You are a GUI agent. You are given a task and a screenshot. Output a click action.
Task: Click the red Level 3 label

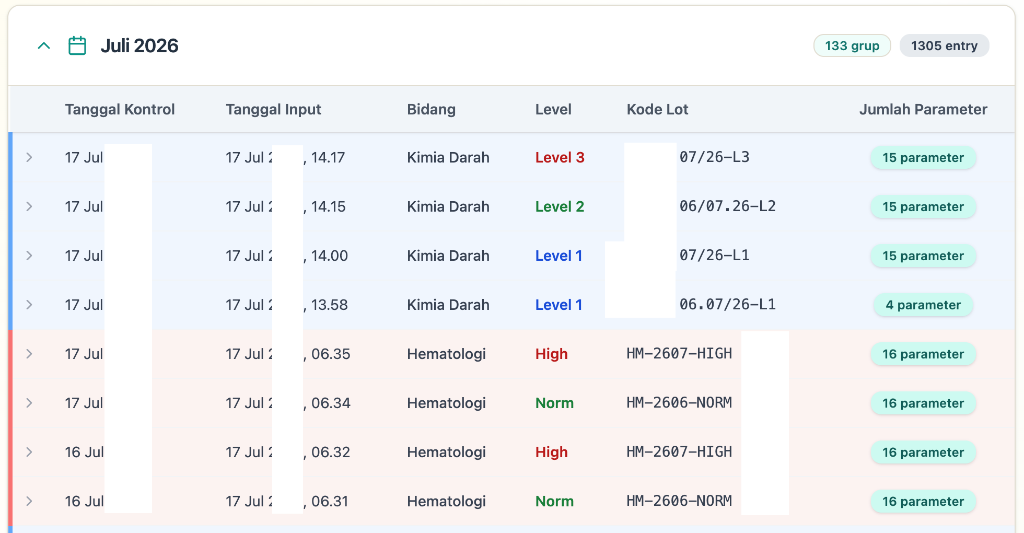pos(560,157)
